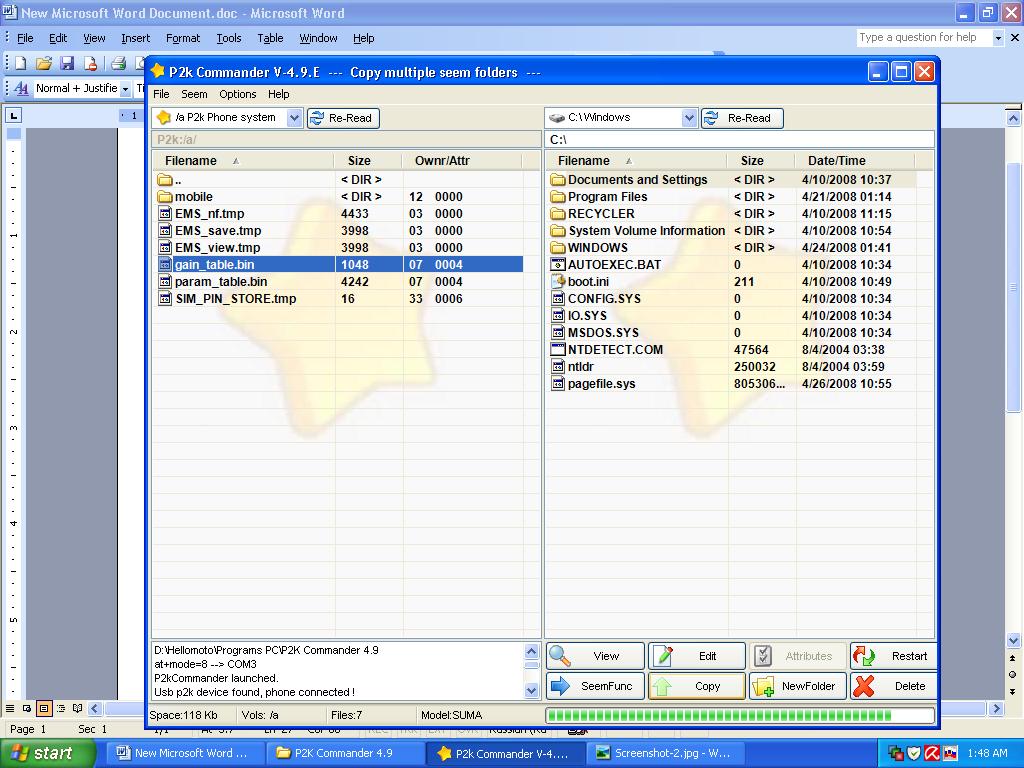Sort left panel by Filename column

click(x=242, y=161)
